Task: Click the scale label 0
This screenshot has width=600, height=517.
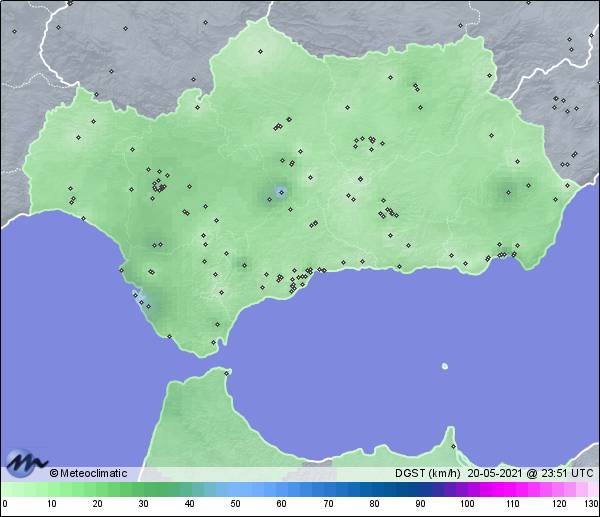Action: pyautogui.click(x=5, y=504)
